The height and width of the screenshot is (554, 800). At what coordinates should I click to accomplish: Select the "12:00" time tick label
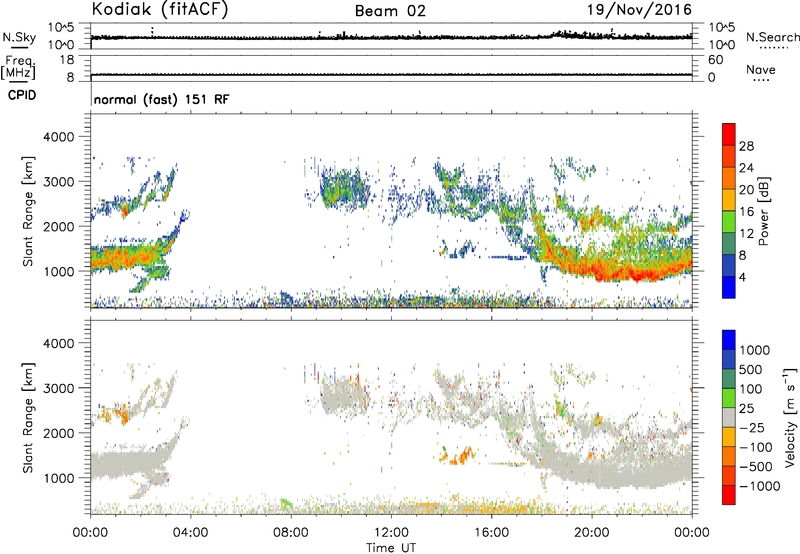tap(391, 533)
